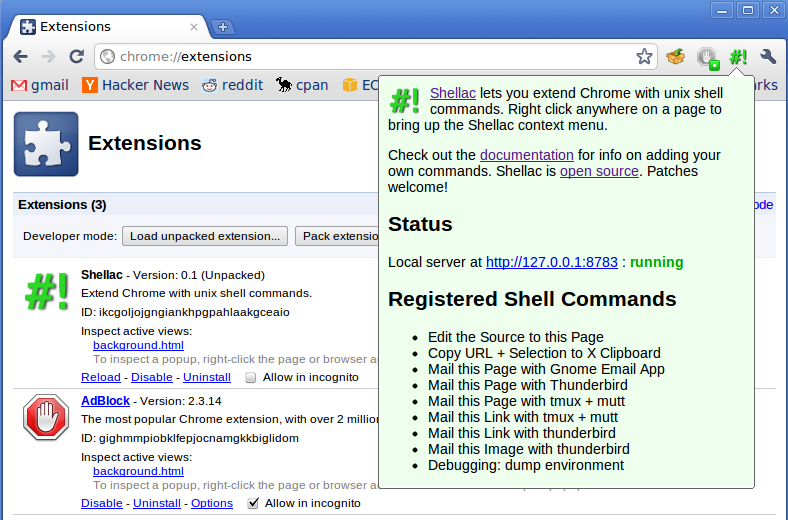Click 'Mail this Page with Thunderbird' entry
The image size is (788, 520).
(x=528, y=385)
